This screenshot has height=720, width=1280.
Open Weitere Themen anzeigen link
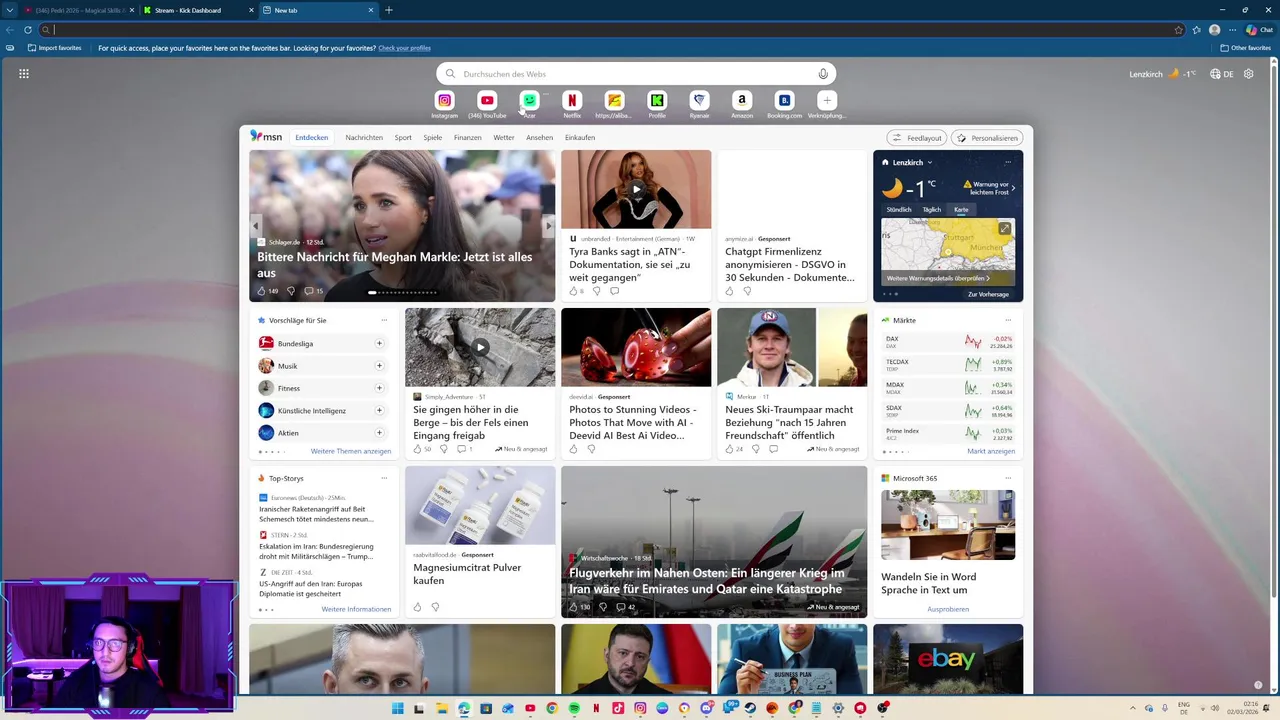point(351,451)
